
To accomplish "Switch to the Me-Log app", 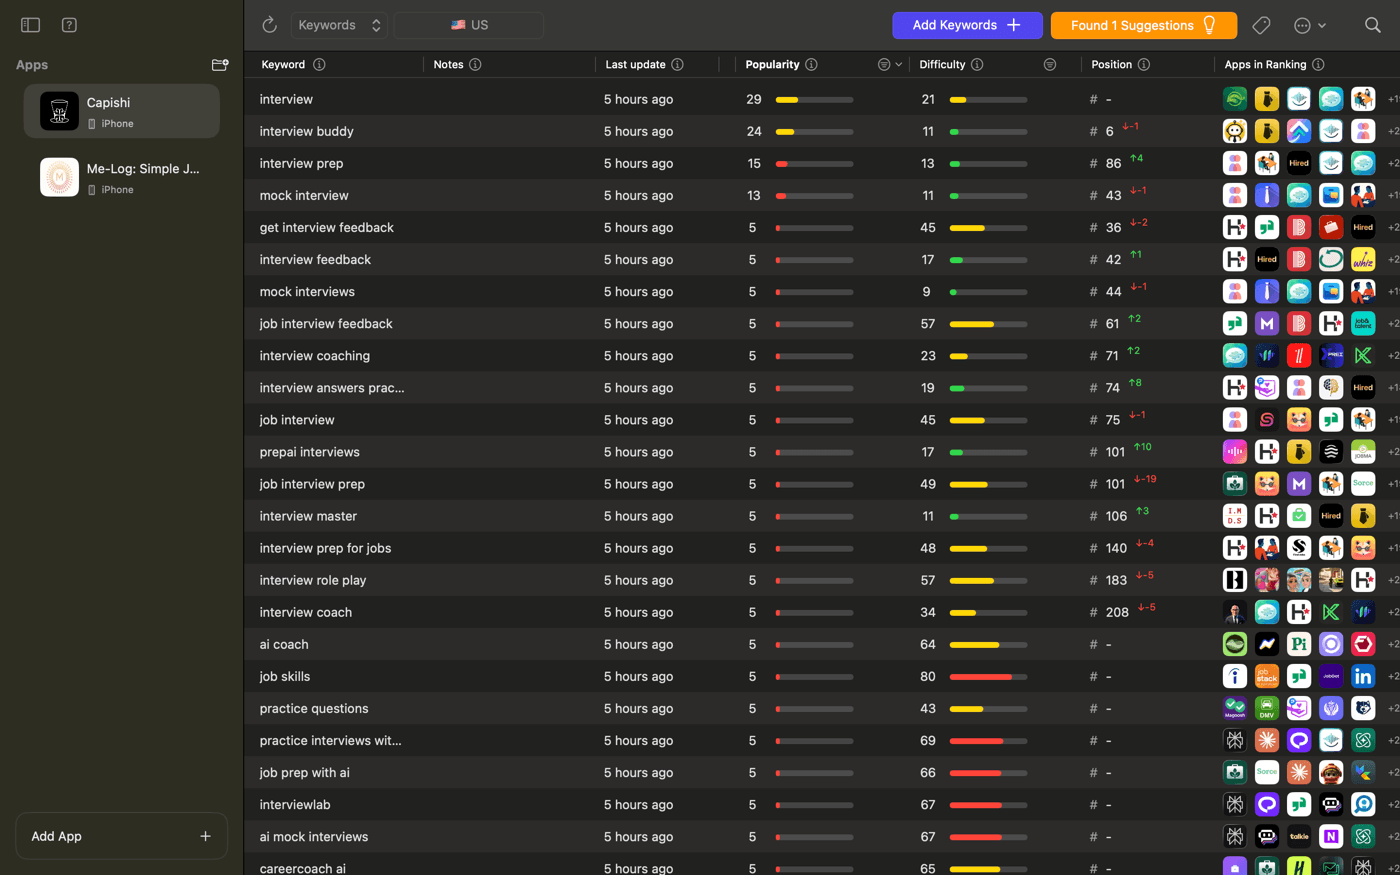I will tap(121, 177).
